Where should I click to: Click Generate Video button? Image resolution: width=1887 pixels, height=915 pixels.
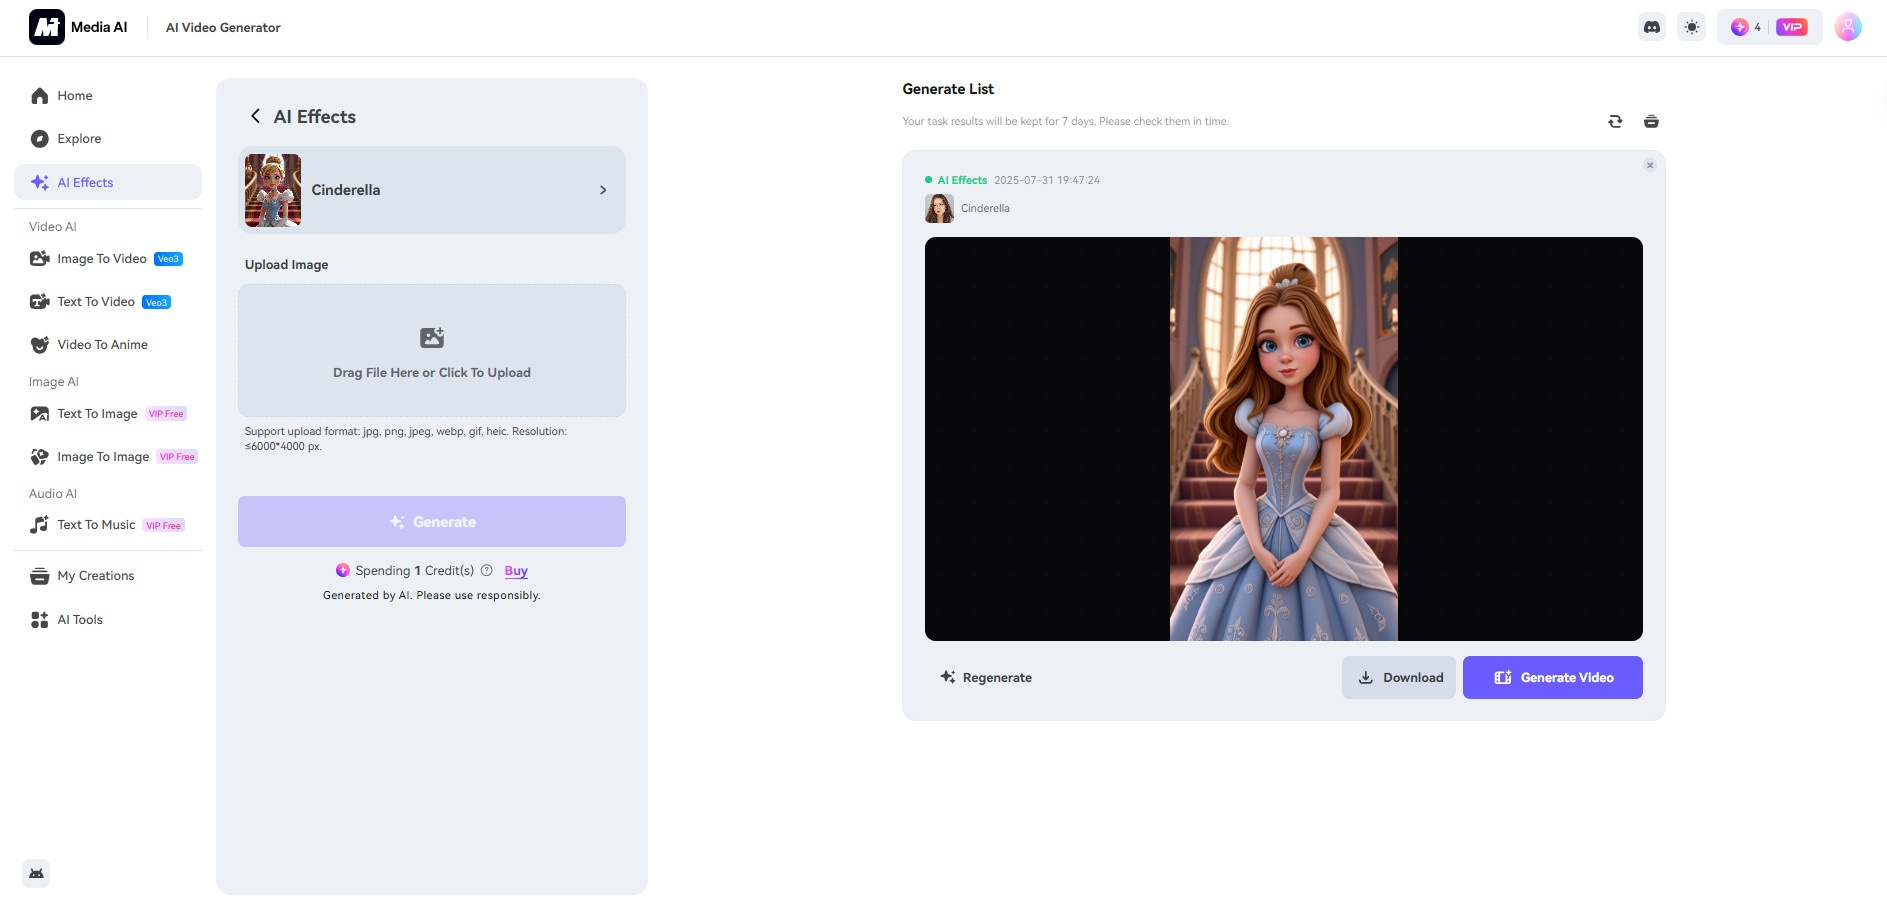click(x=1553, y=678)
